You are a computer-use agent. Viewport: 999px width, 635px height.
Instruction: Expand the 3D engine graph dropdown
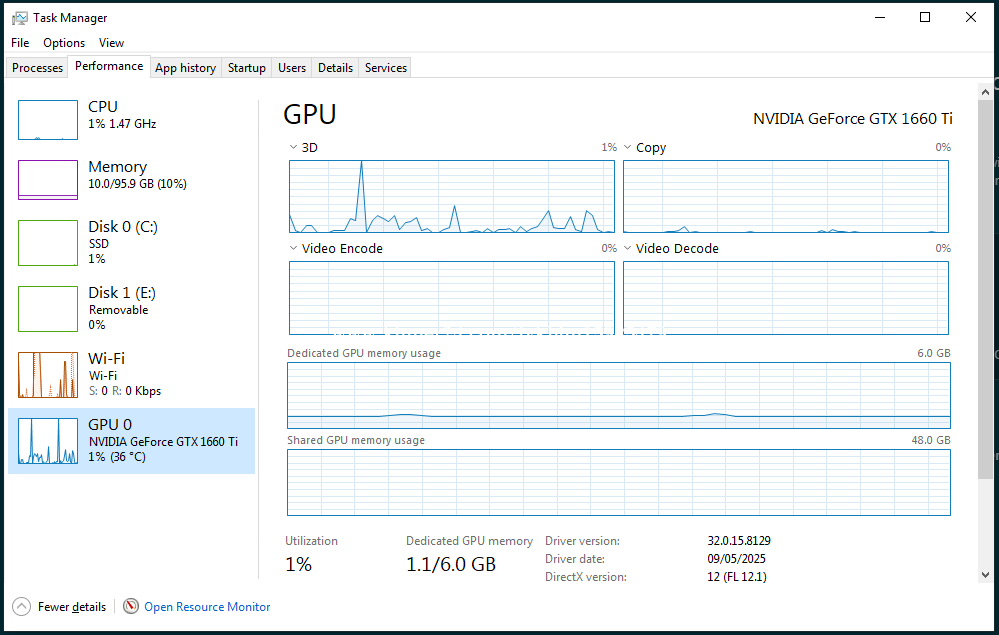coord(294,148)
